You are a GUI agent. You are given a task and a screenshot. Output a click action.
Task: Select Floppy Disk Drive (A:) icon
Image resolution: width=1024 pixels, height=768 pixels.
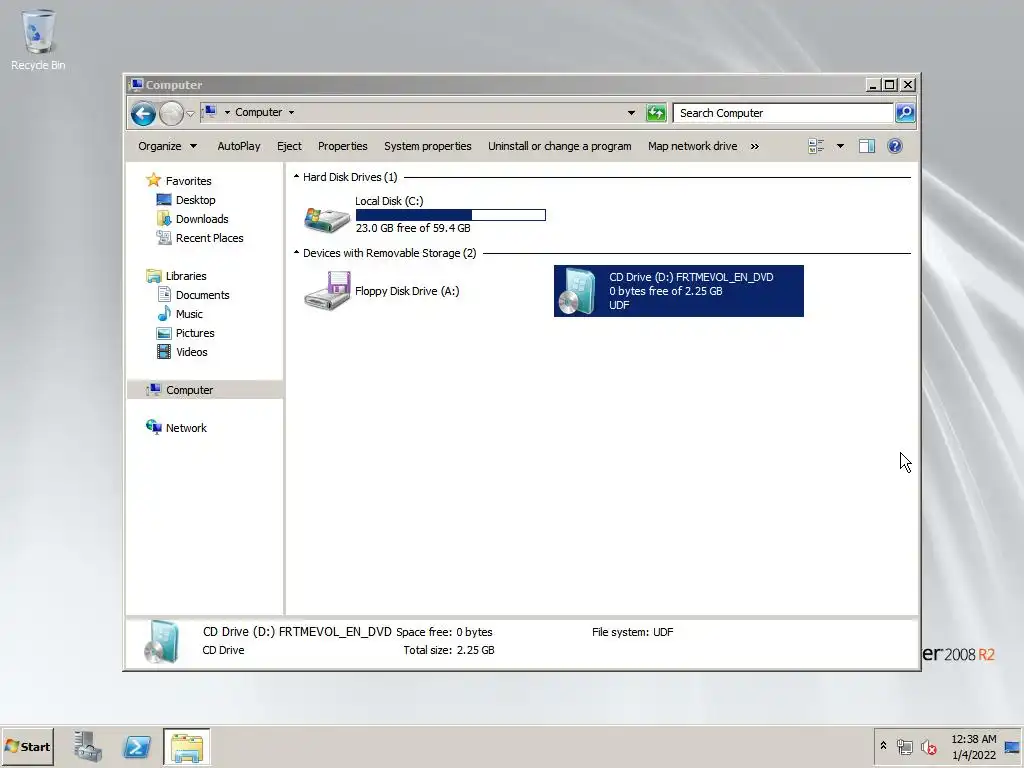click(327, 291)
